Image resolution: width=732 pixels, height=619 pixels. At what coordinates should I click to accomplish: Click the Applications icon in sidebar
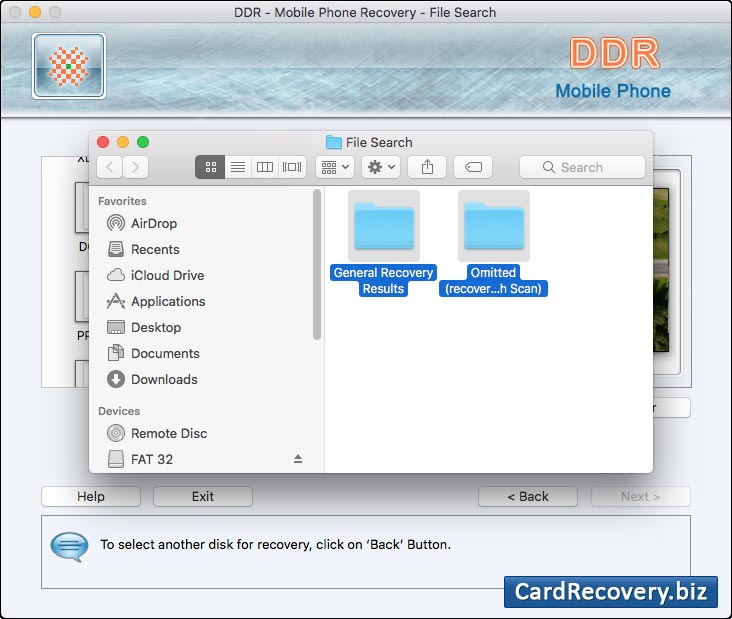pos(116,301)
